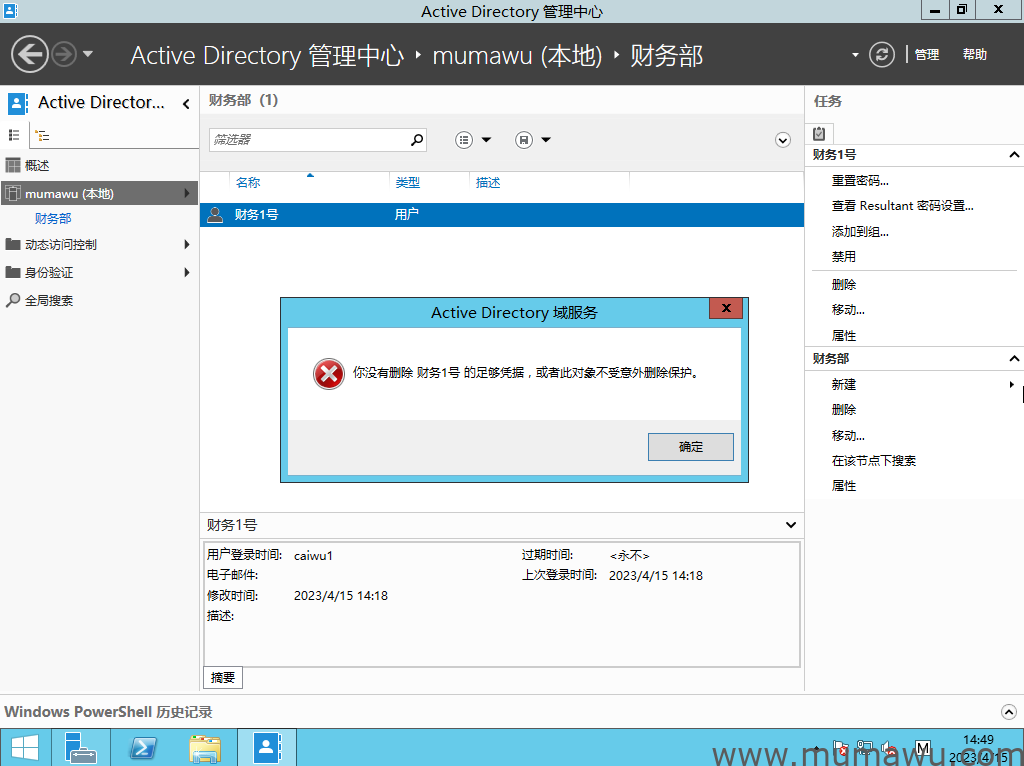The image size is (1024, 766).
Task: Collapse the 财务部 tasks section
Action: point(1014,359)
